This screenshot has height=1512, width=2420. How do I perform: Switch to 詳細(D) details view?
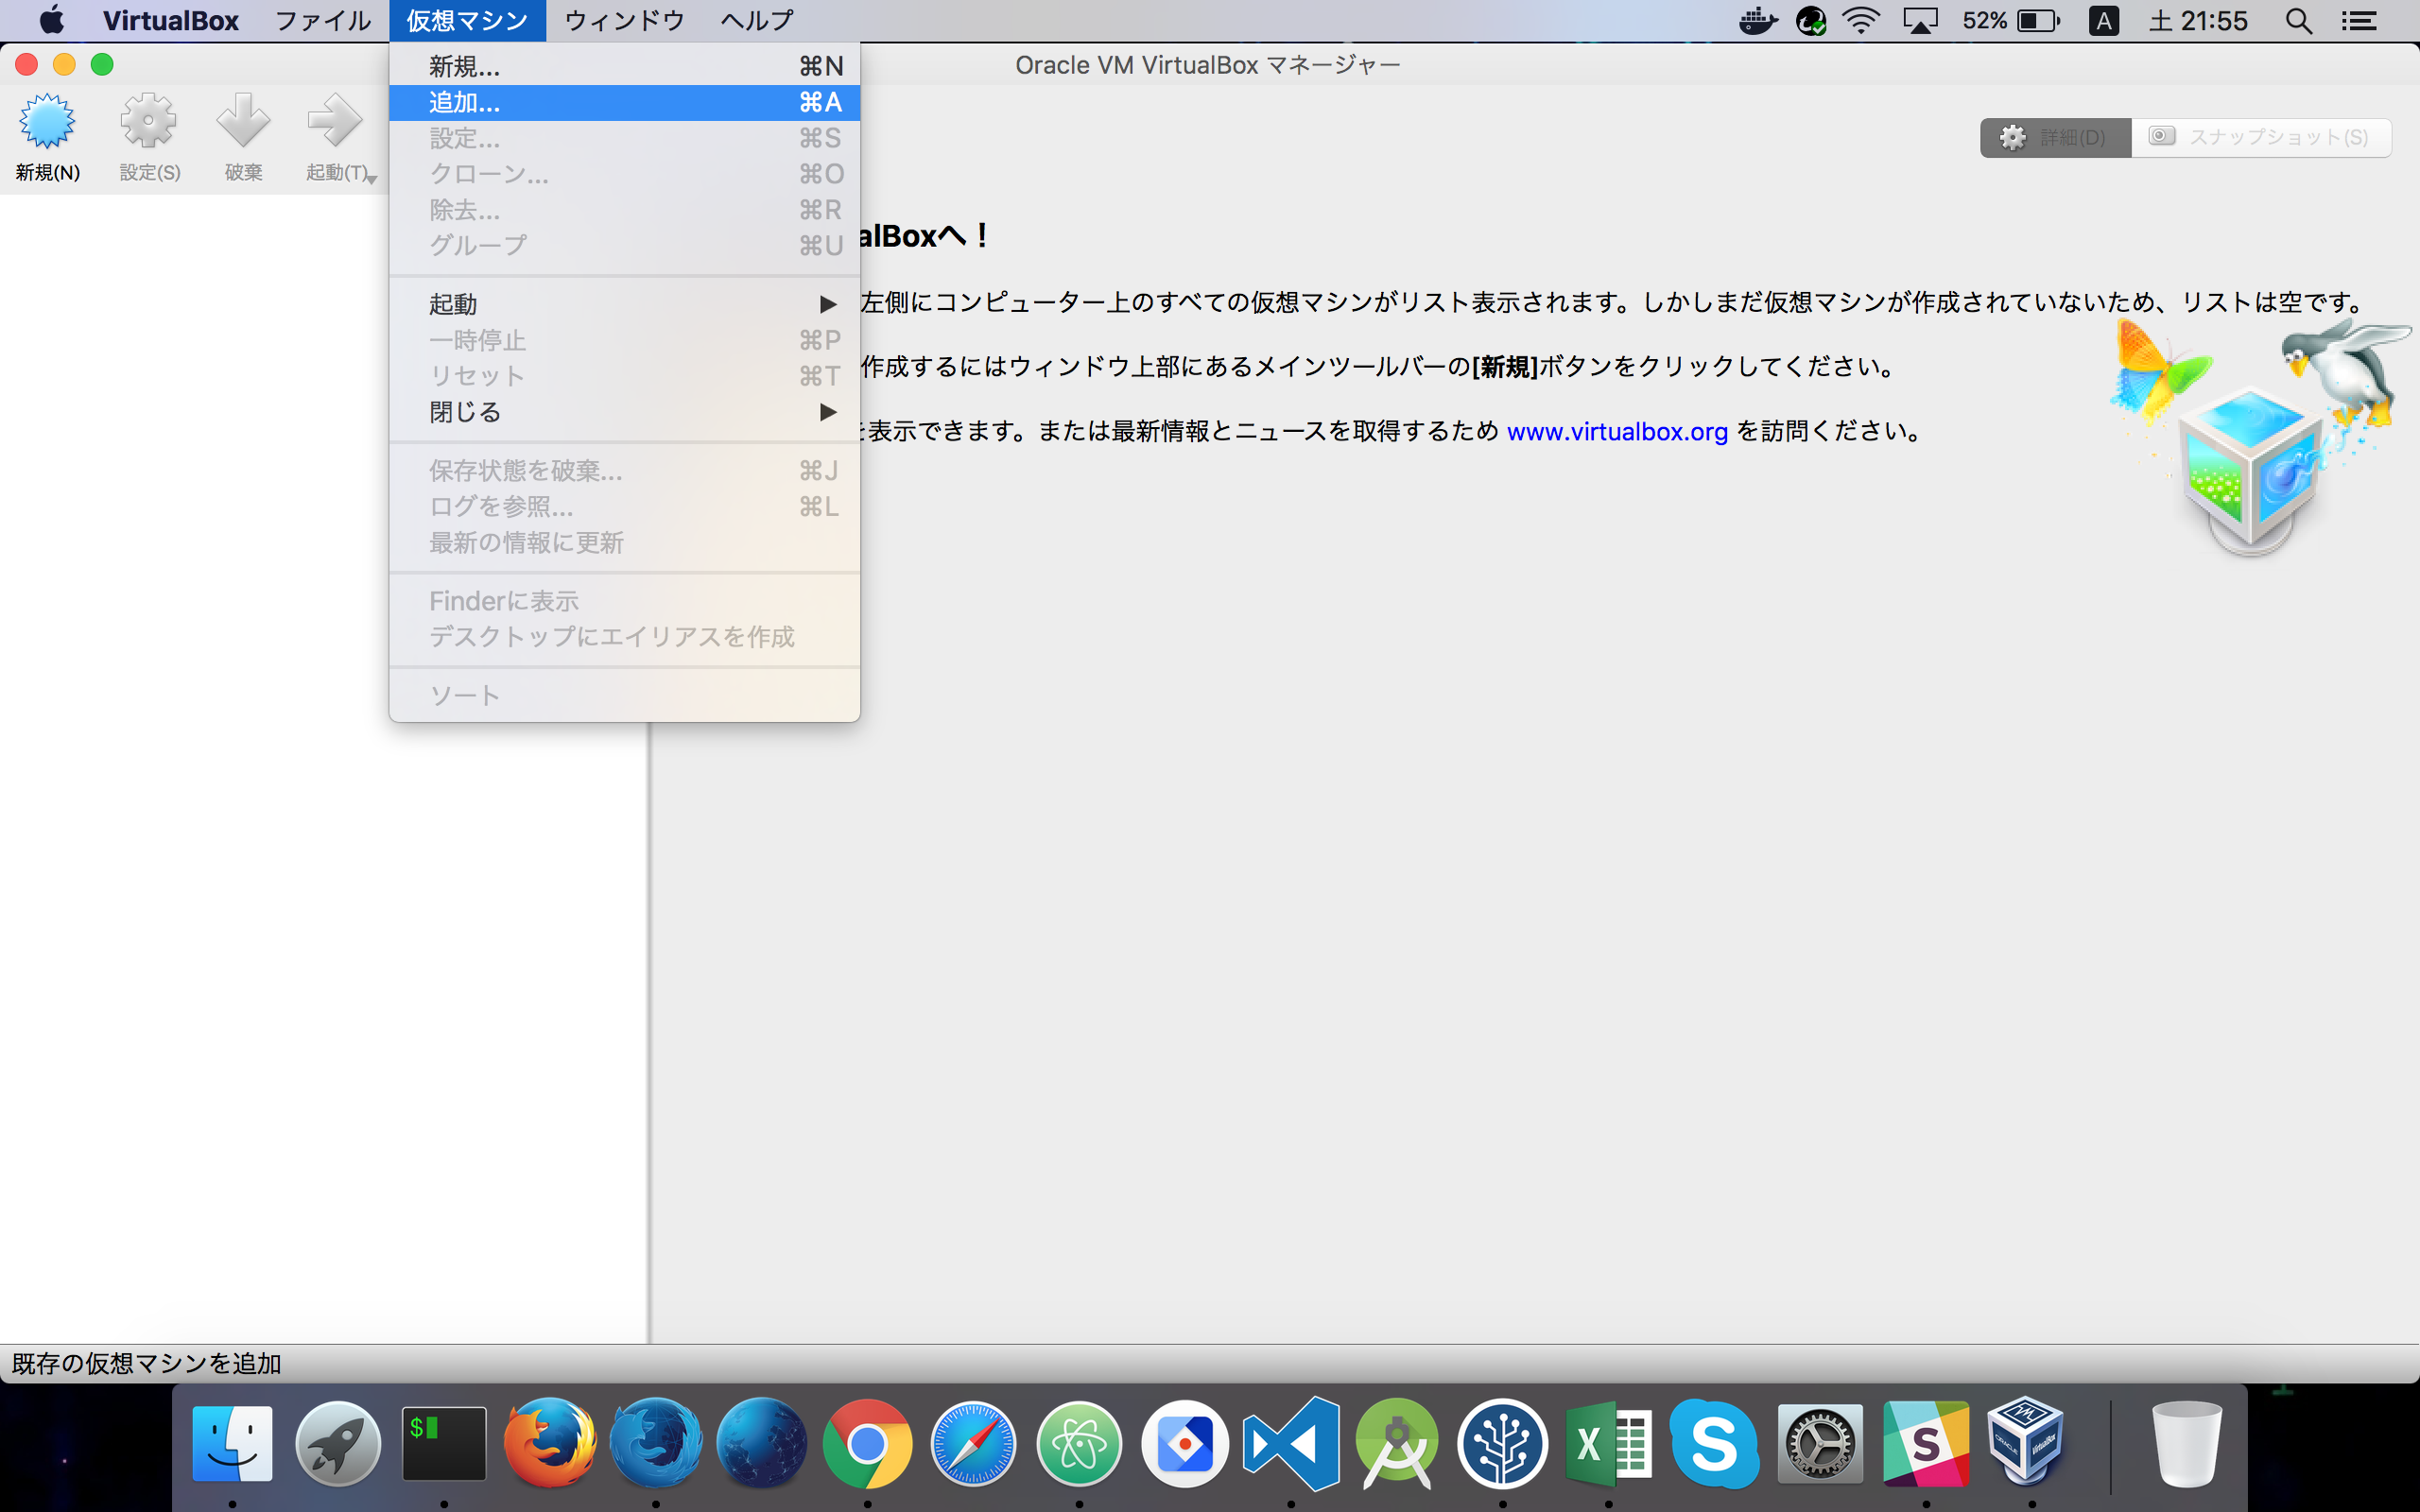[2055, 138]
